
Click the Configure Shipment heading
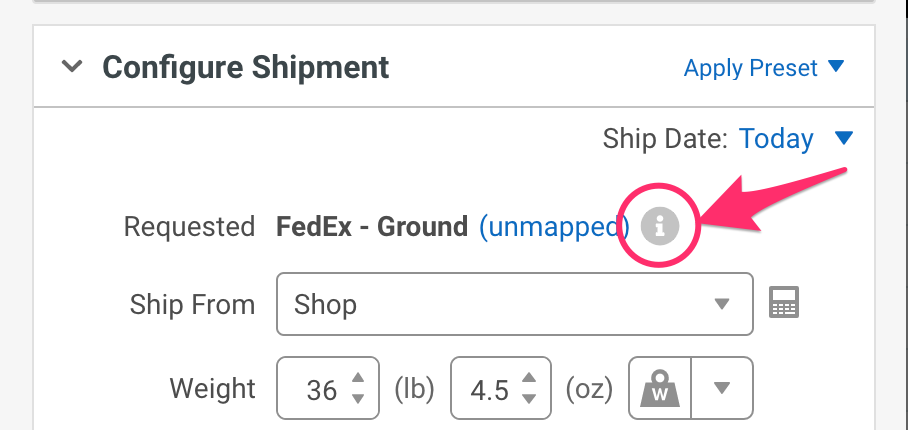245,67
